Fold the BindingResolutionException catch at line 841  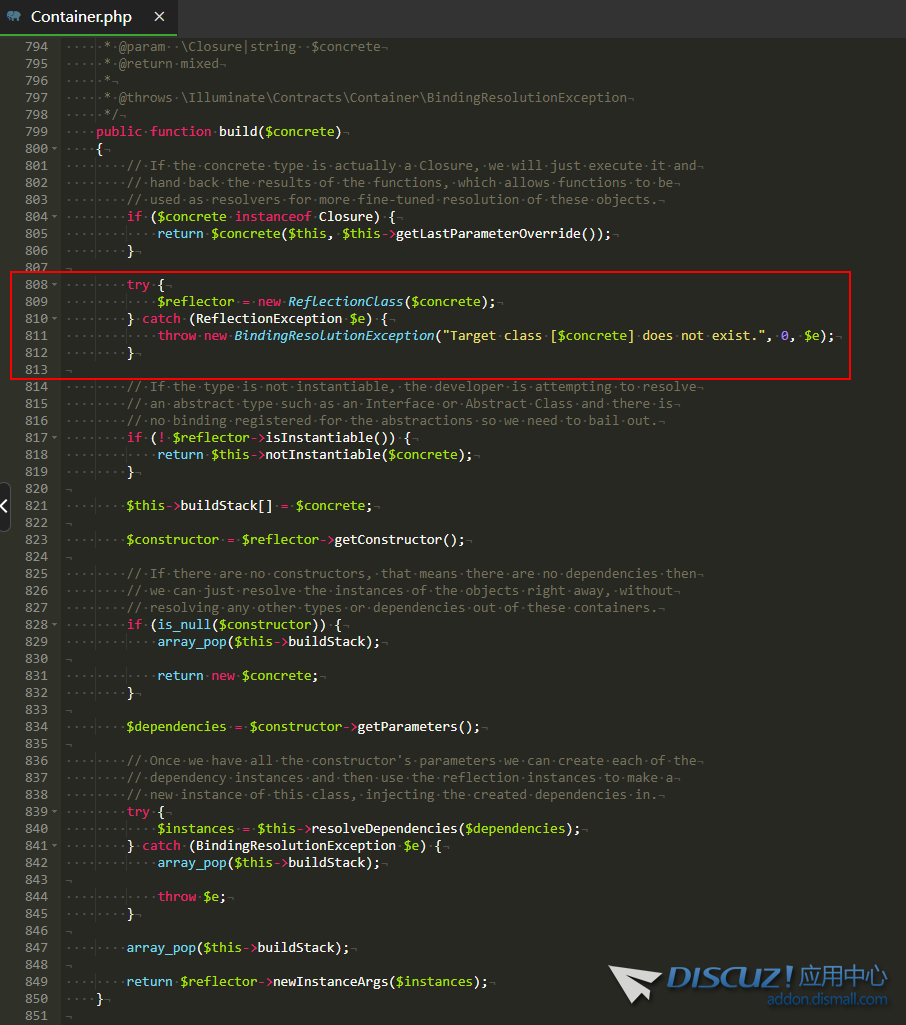coord(54,846)
